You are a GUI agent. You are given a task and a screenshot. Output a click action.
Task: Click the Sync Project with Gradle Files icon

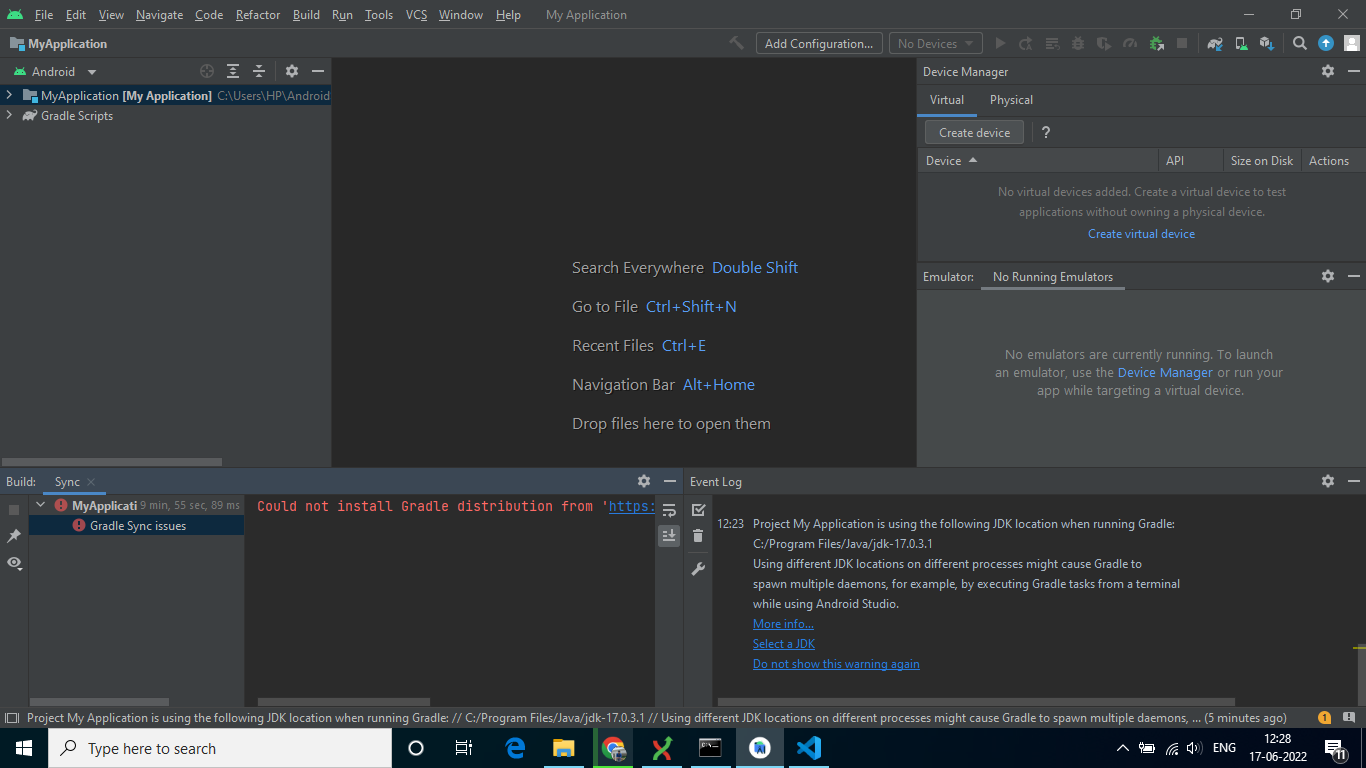click(1215, 44)
